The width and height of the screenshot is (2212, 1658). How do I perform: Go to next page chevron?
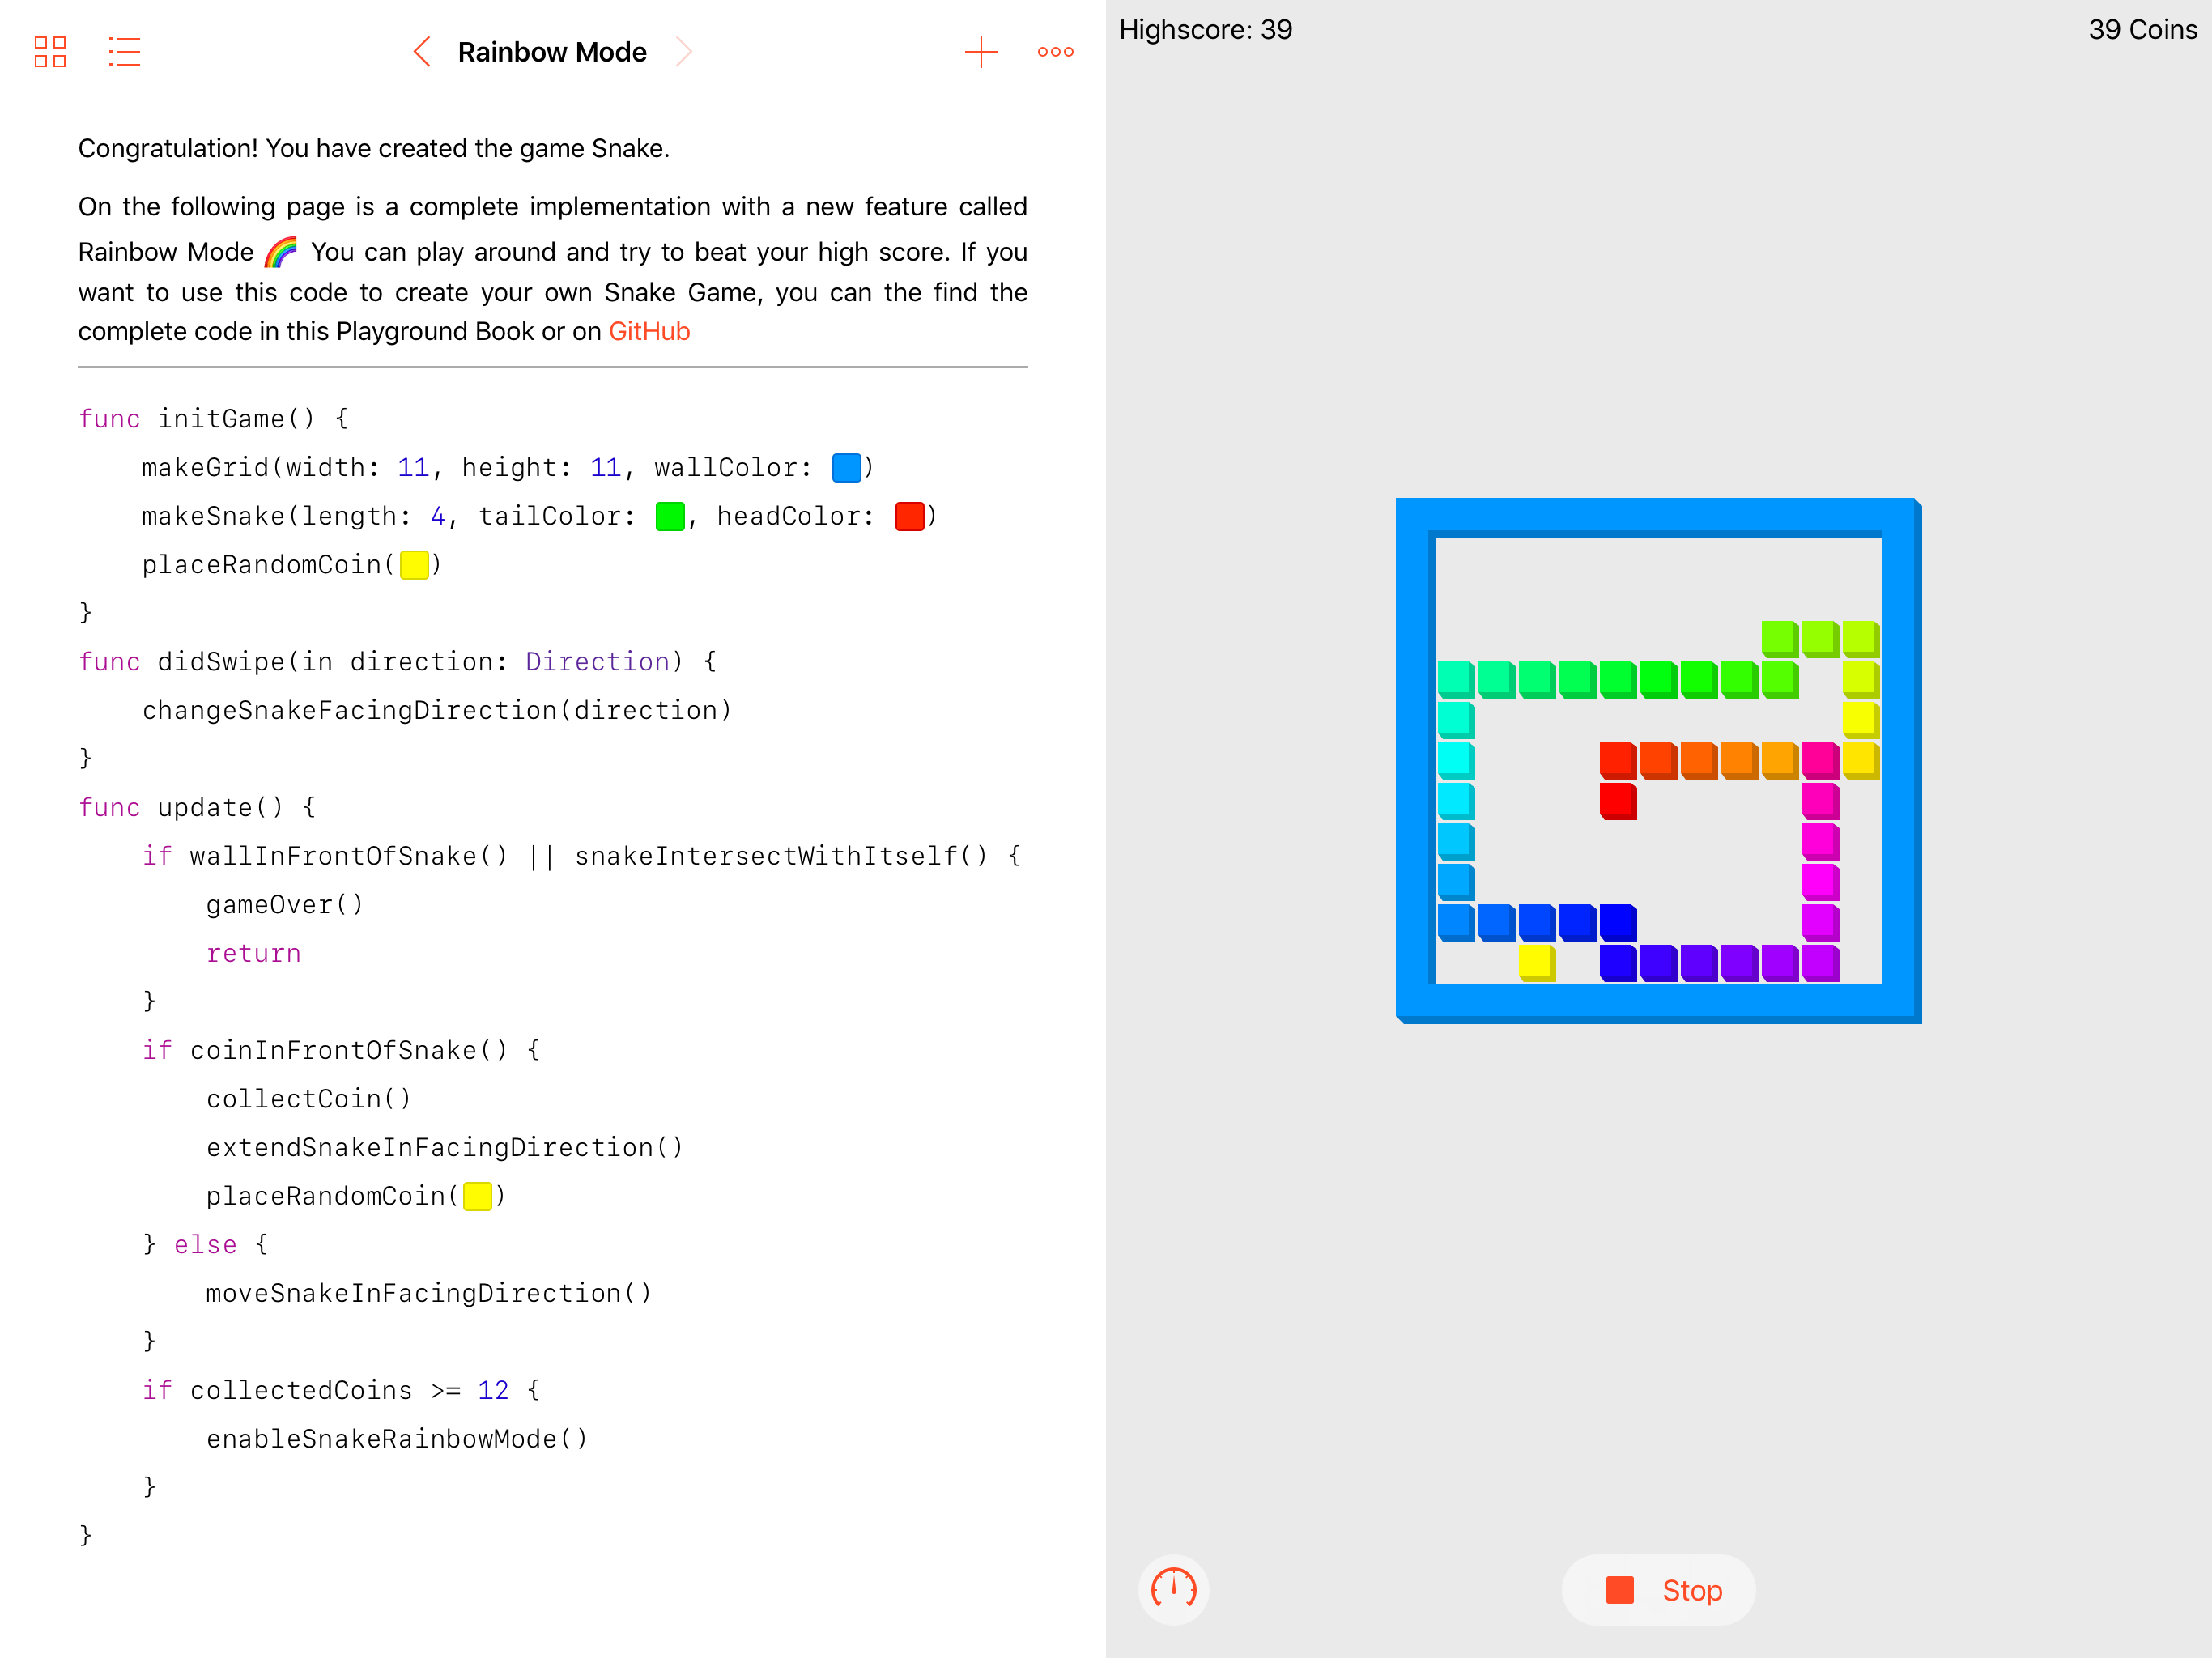click(x=683, y=52)
